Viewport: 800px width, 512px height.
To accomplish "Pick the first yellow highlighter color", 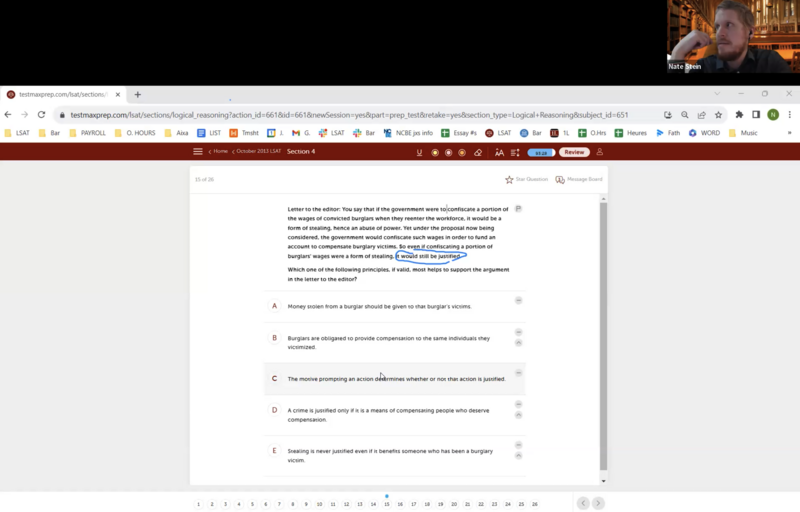I will click(435, 152).
